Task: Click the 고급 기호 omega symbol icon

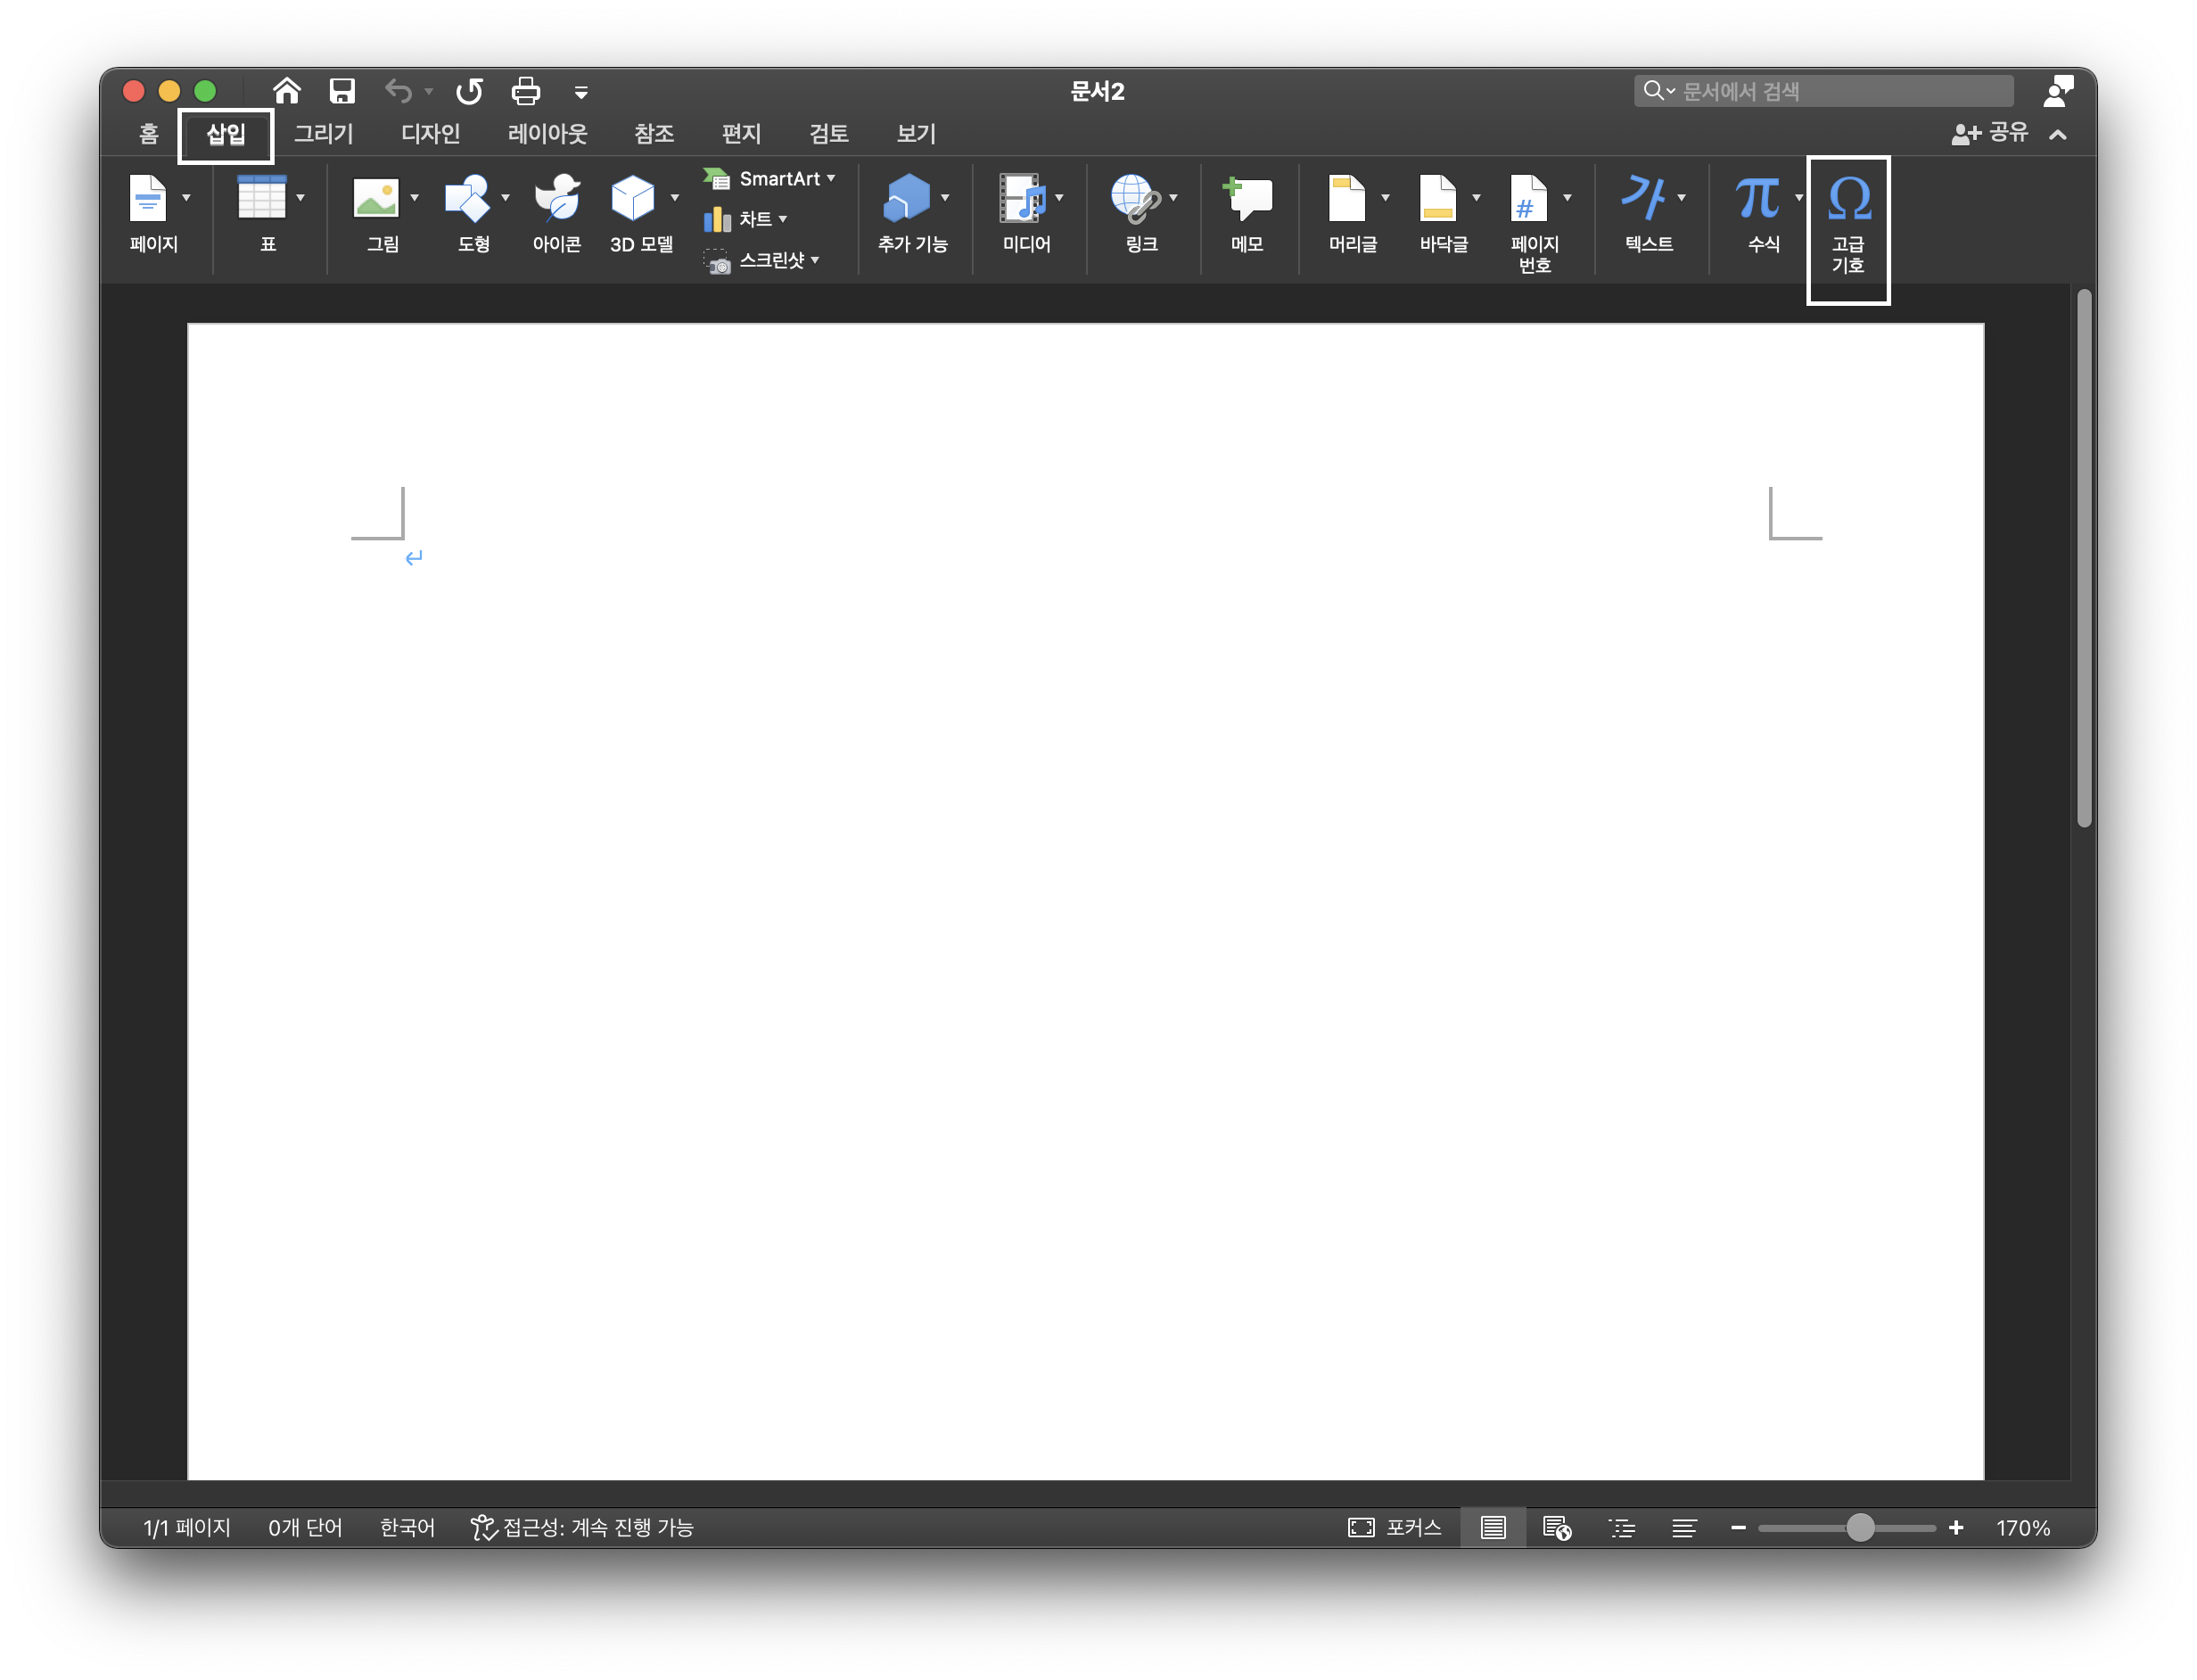Action: [x=1848, y=199]
